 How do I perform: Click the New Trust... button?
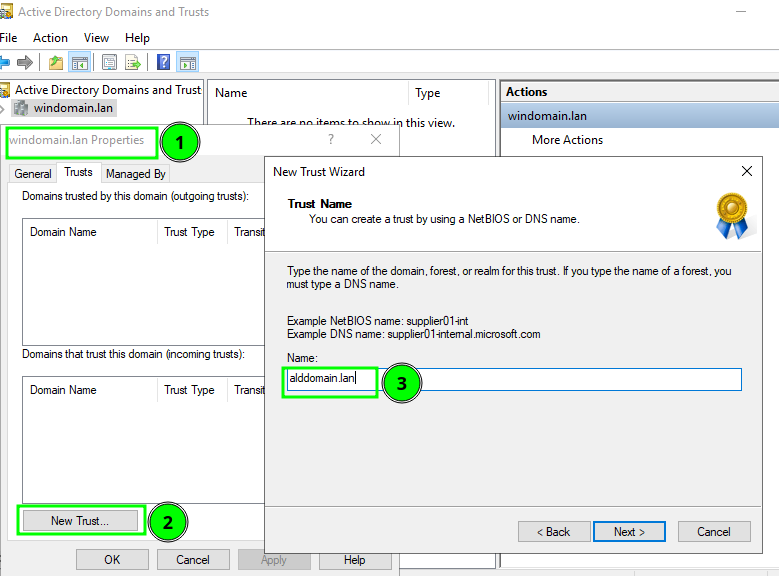80,520
